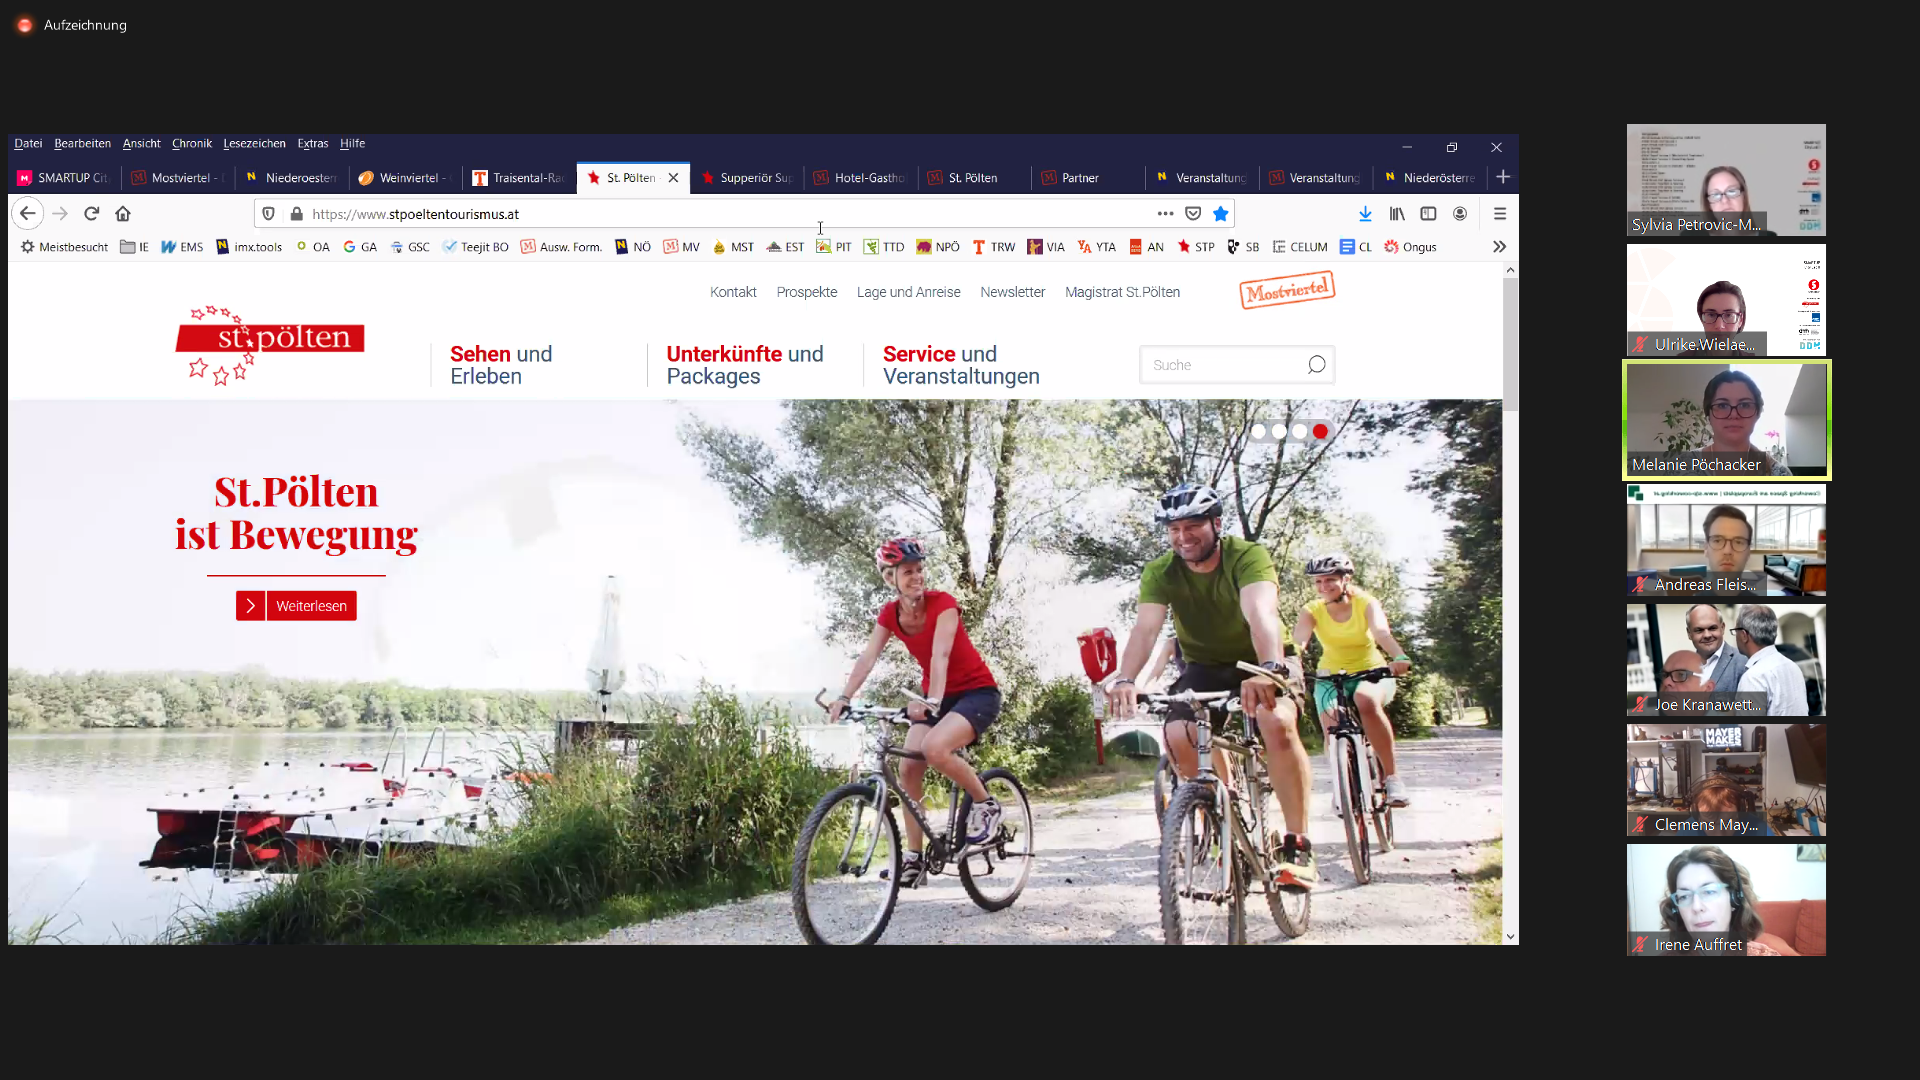Image resolution: width=1920 pixels, height=1080 pixels.
Task: Switch to the Traisental-Rad tab
Action: pyautogui.click(x=520, y=178)
